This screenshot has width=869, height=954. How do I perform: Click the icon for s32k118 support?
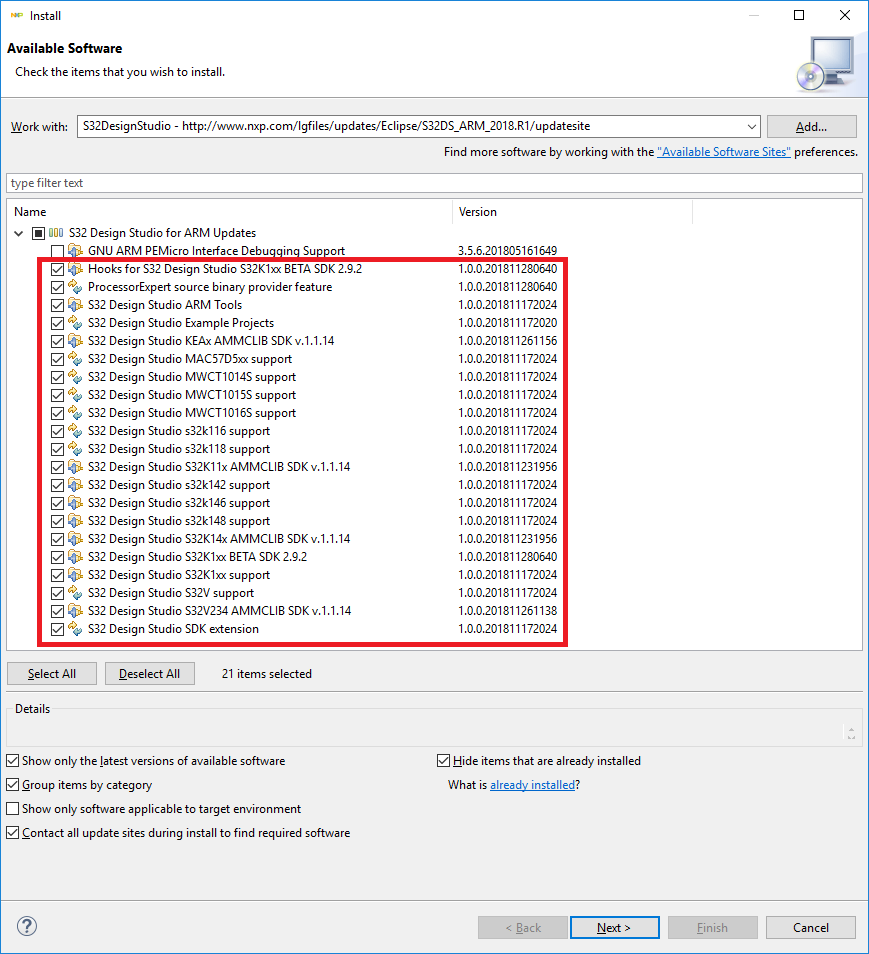point(75,449)
